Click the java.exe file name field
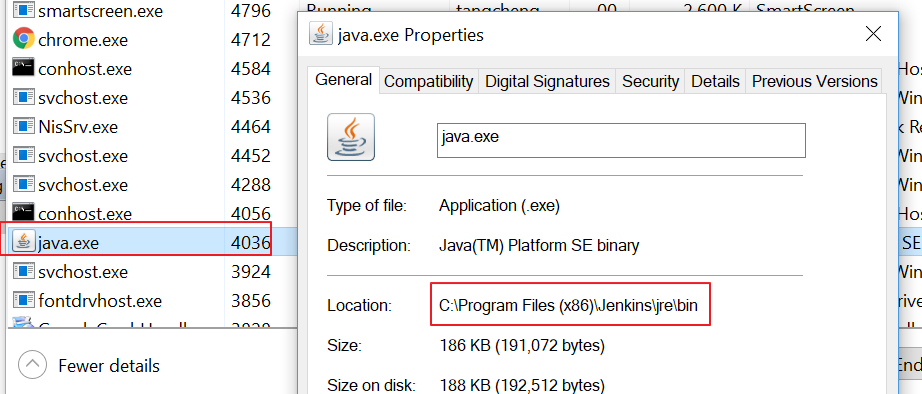Screen dimensions: 922x394 point(621,140)
